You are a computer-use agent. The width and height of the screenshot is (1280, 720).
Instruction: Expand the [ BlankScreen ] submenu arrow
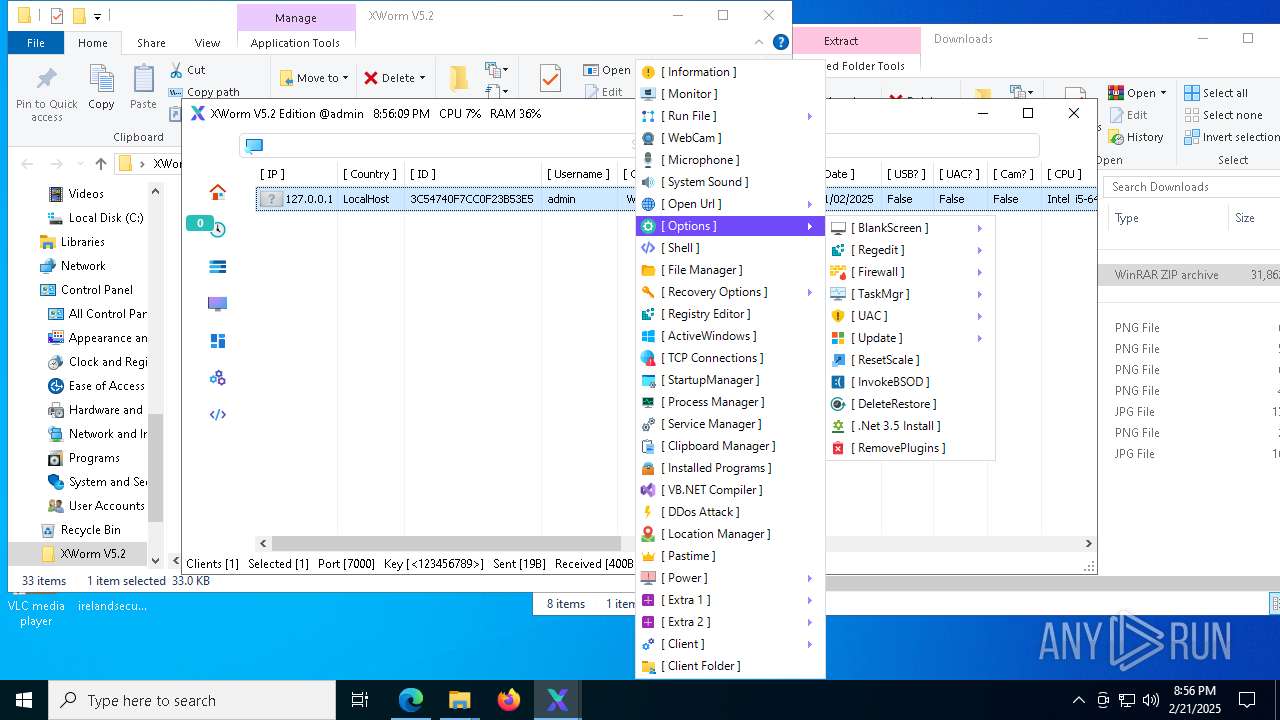[x=980, y=228]
